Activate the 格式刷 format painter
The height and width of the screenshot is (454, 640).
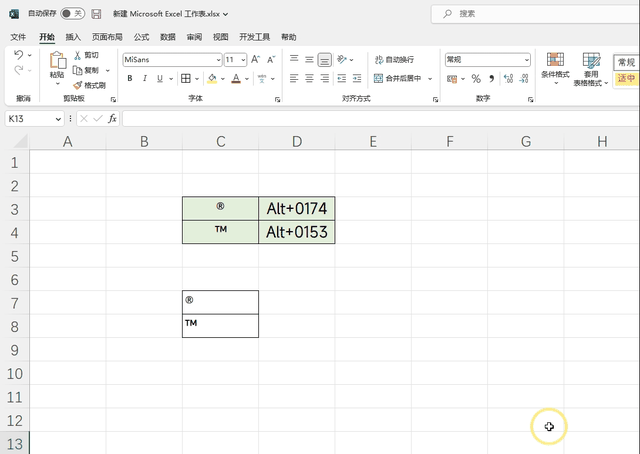tap(89, 85)
